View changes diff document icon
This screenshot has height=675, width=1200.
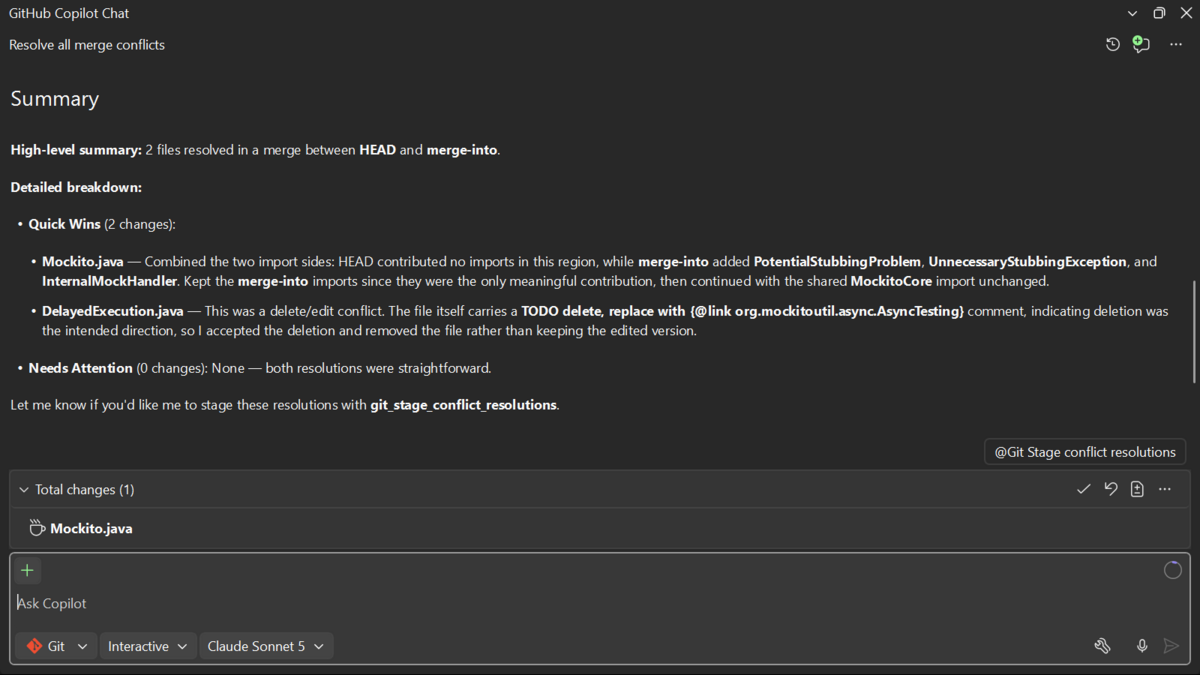pos(1137,489)
